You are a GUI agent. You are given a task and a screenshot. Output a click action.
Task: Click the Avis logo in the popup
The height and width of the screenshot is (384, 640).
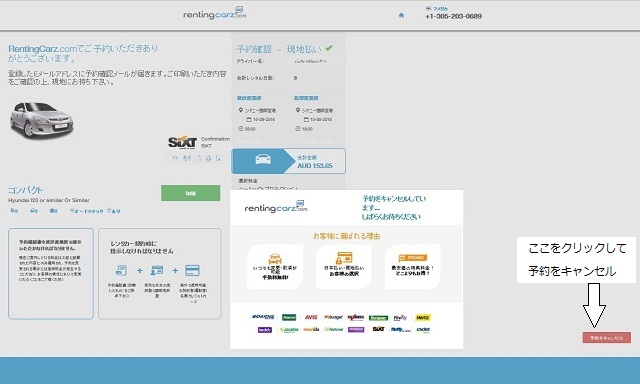tap(311, 317)
